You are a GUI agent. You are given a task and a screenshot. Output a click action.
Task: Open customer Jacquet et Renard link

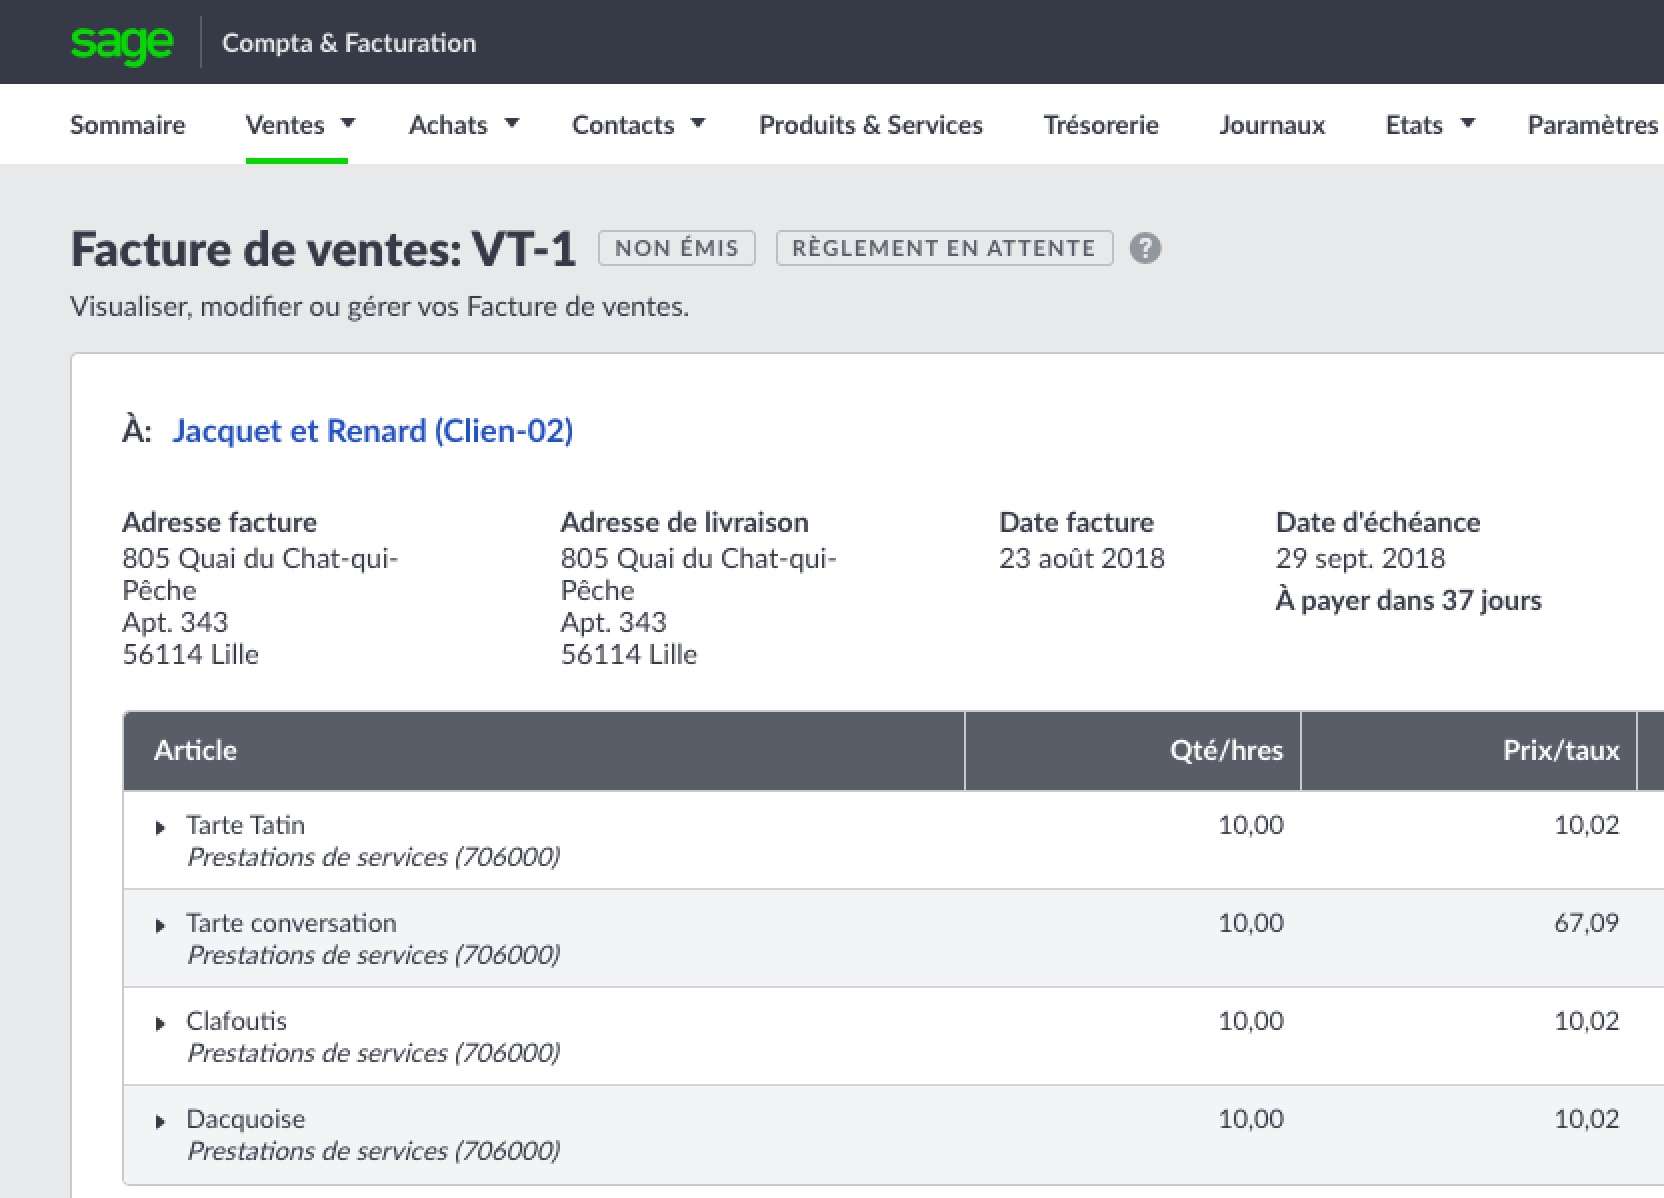(x=372, y=430)
